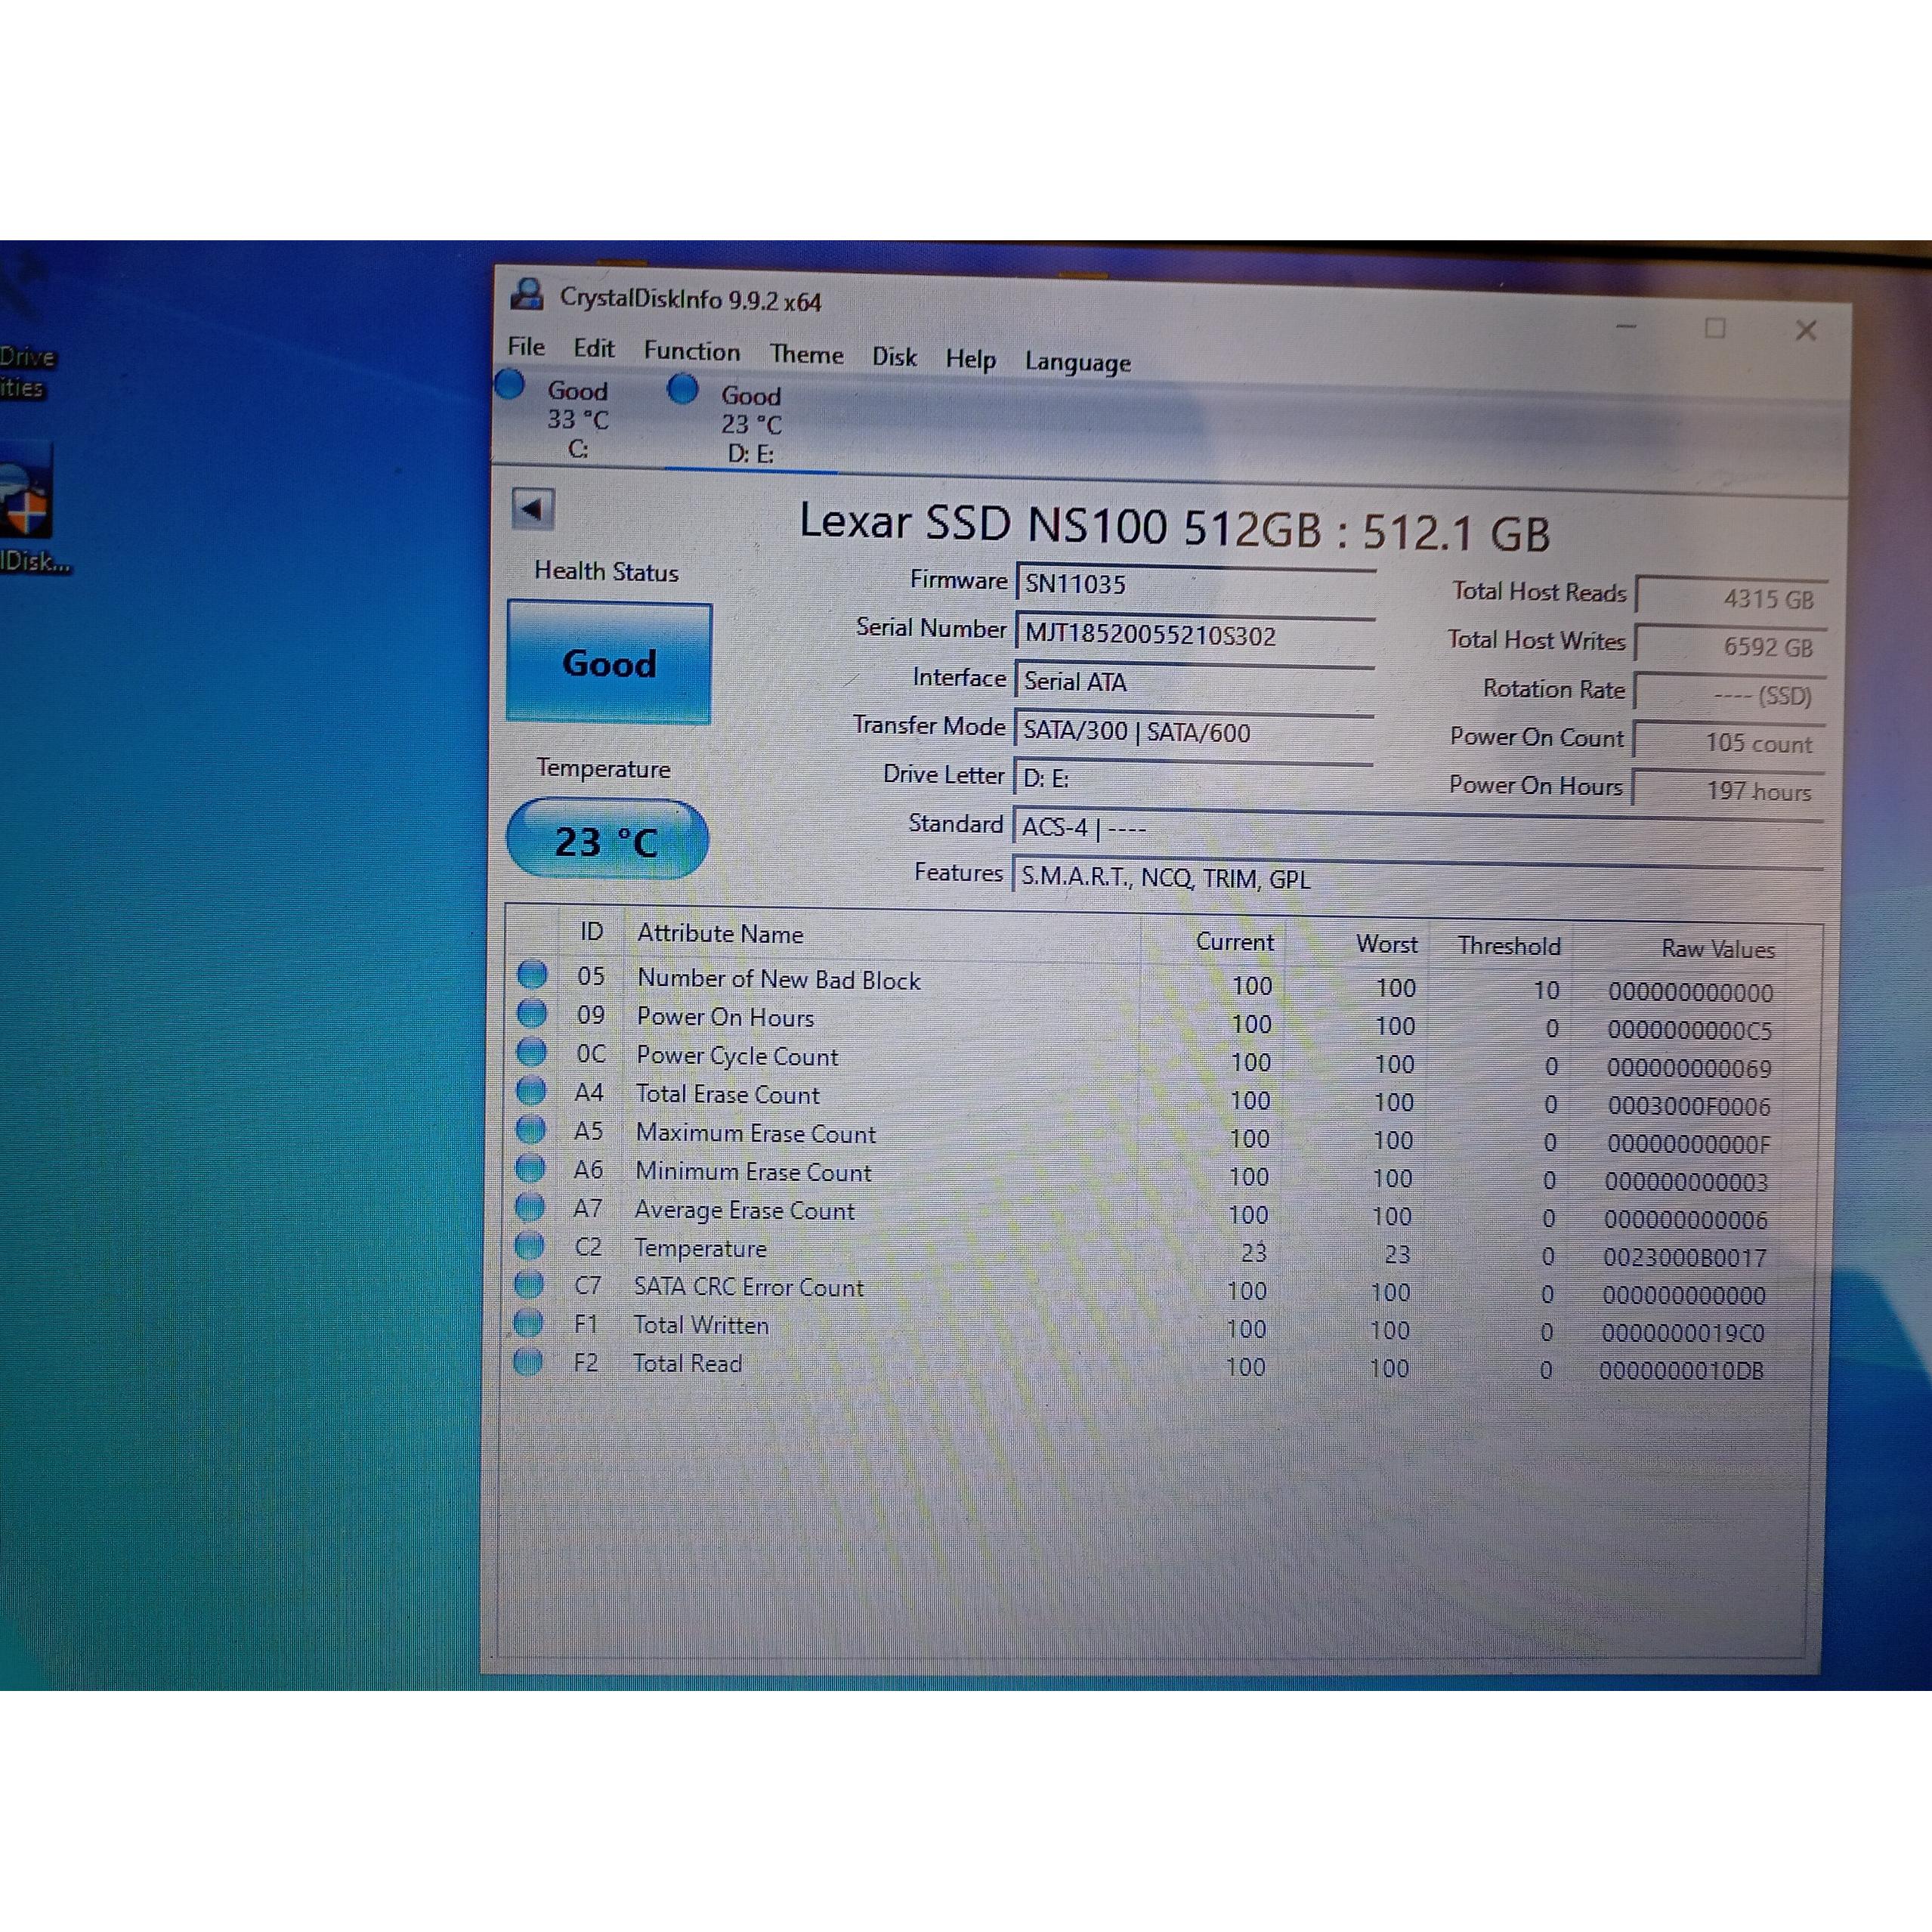Click the status icon for Total Read
The image size is (1932, 1932).
click(x=527, y=1361)
